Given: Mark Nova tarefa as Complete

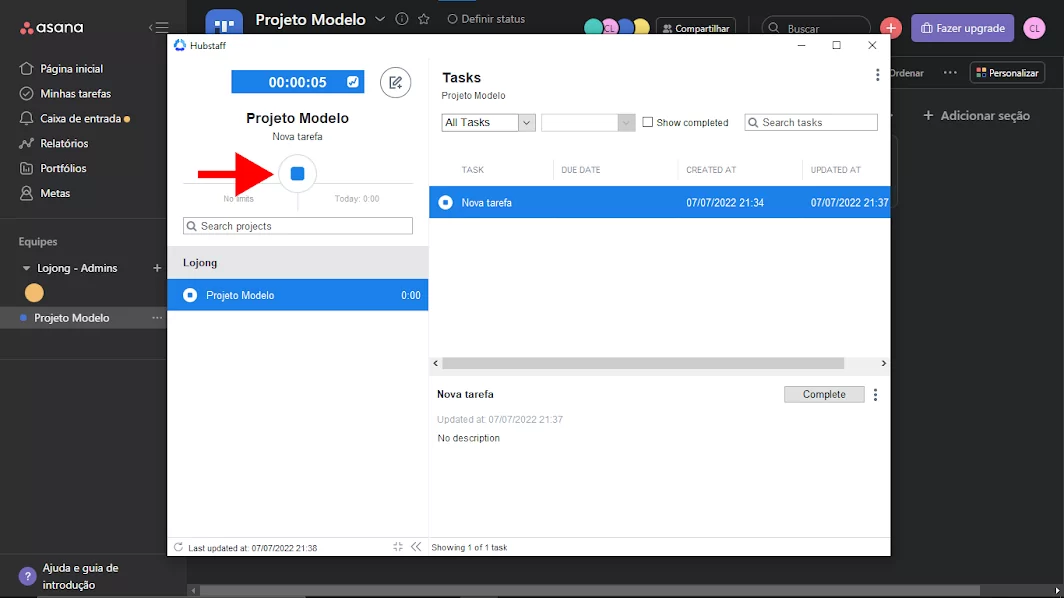Looking at the screenshot, I should (824, 394).
